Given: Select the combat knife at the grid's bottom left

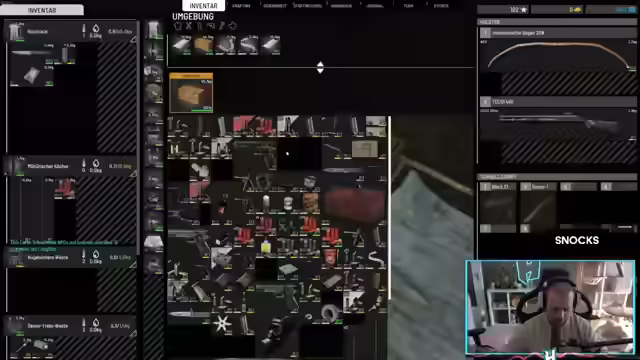Looking at the screenshot, I should click(189, 314).
